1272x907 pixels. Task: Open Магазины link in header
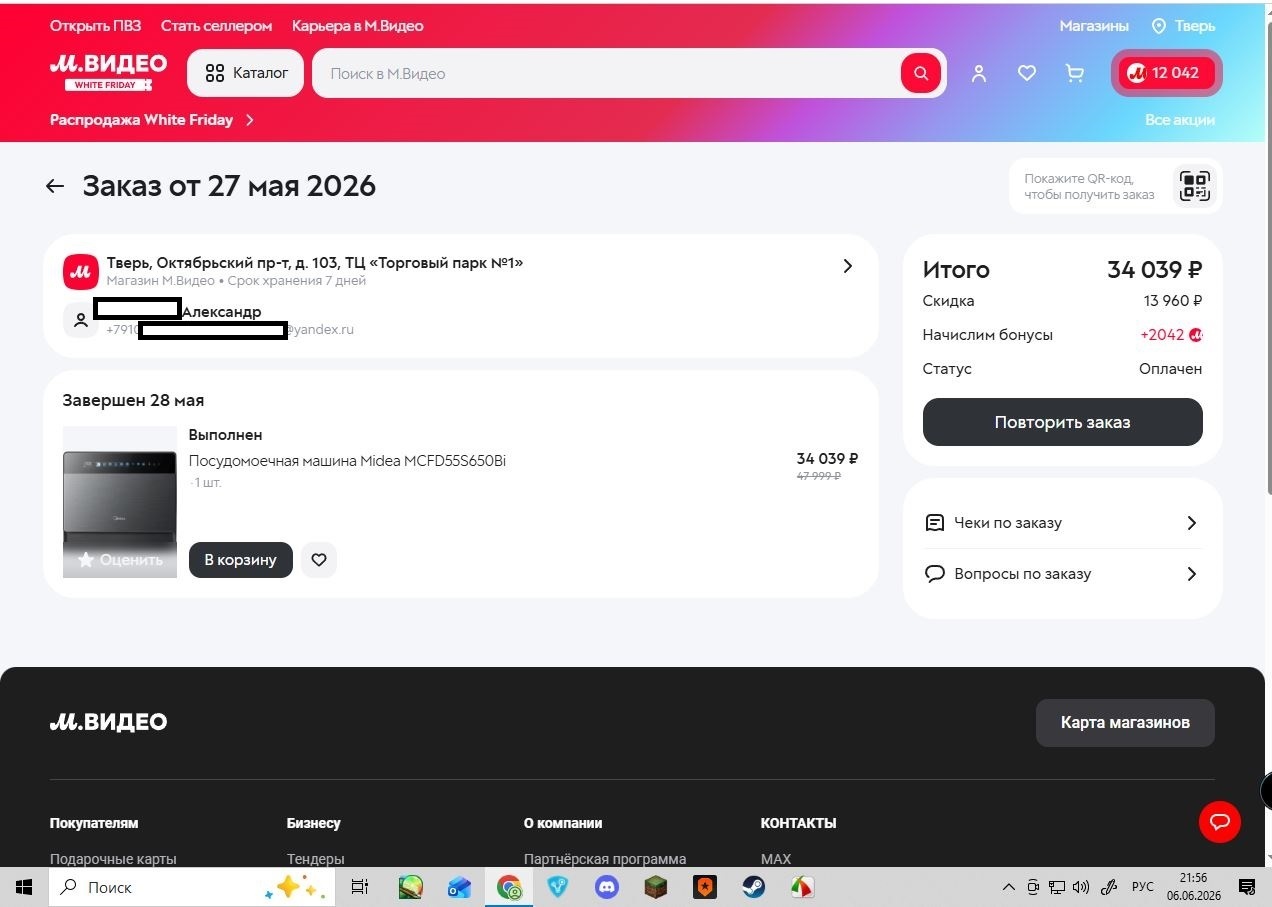pyautogui.click(x=1094, y=26)
